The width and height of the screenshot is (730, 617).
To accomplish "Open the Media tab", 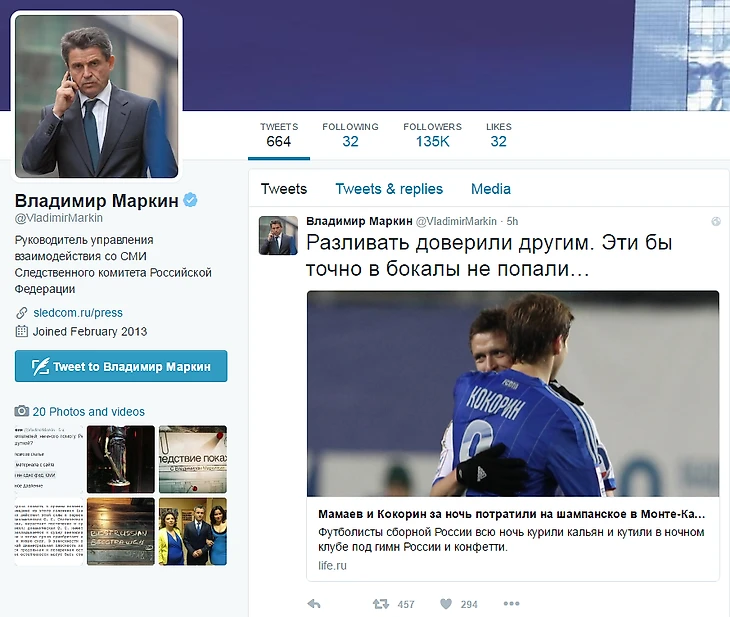I will tap(491, 189).
